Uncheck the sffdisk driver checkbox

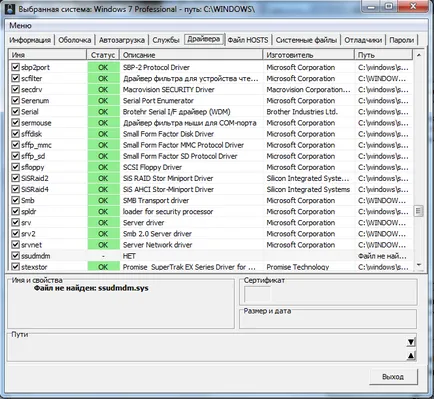[x=15, y=134]
